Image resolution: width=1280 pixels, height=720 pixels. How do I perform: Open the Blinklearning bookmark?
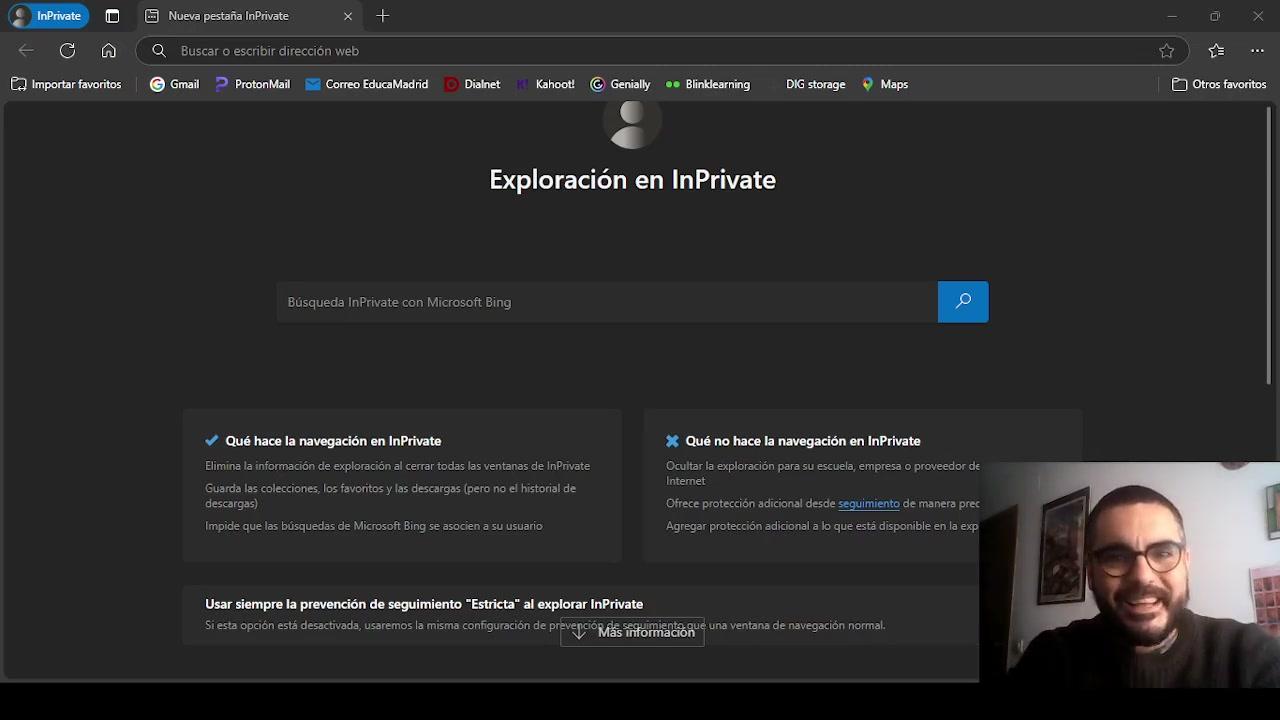point(707,84)
